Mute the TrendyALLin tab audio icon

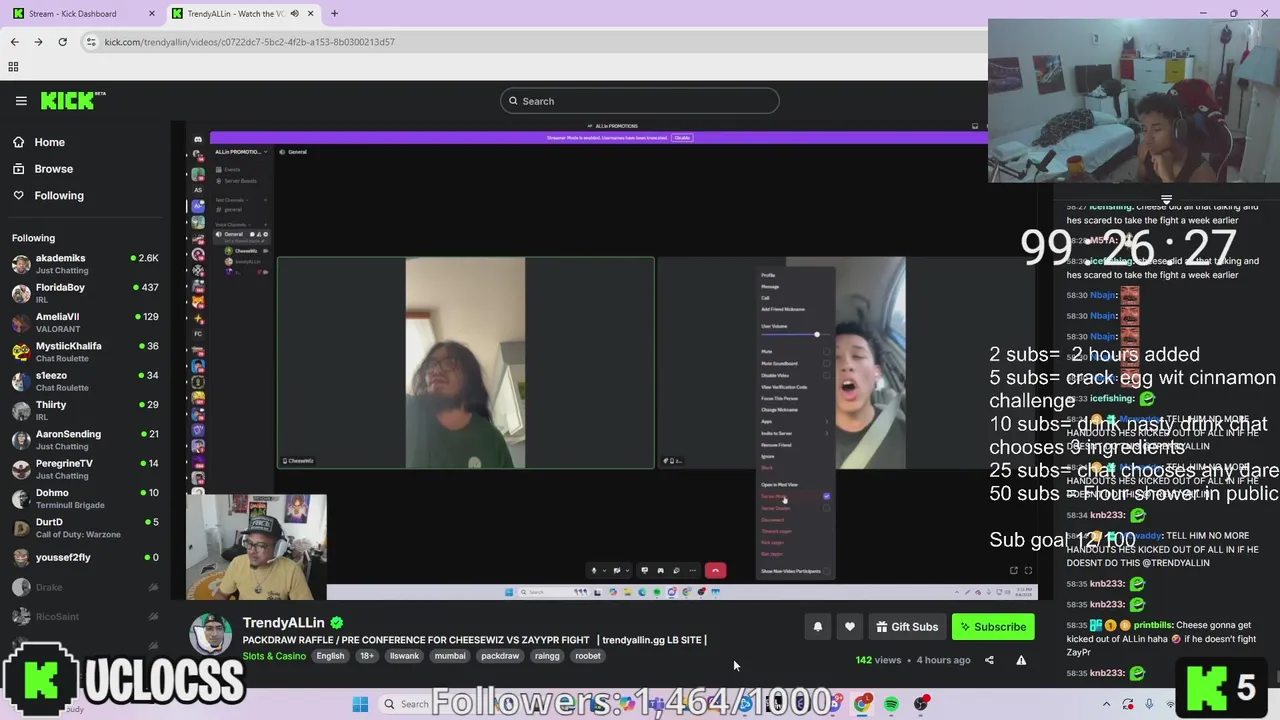pyautogui.click(x=294, y=14)
